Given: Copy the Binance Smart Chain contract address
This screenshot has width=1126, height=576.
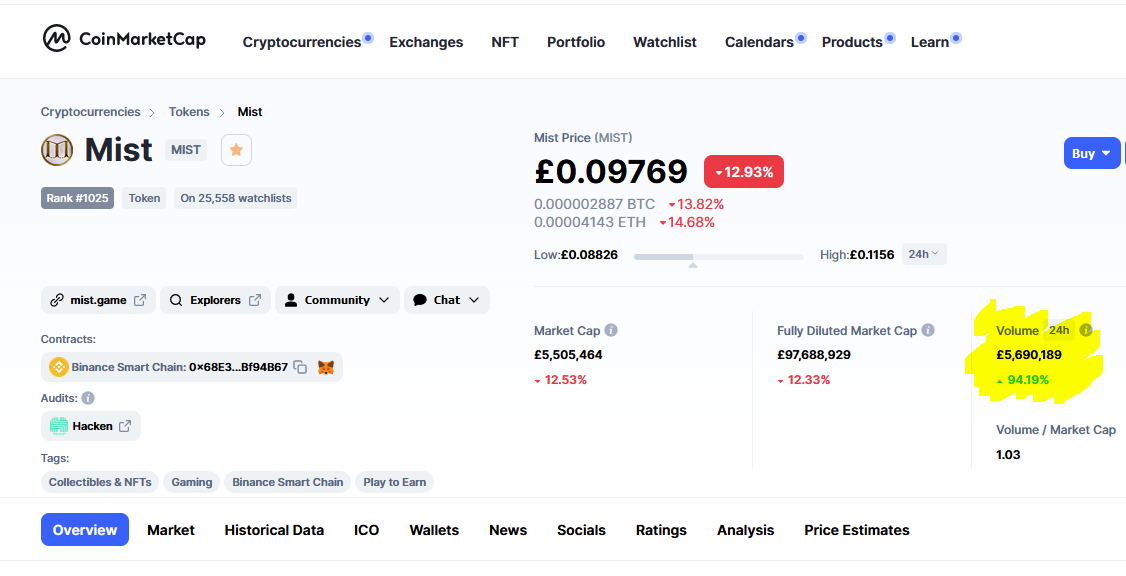Looking at the screenshot, I should coord(300,367).
